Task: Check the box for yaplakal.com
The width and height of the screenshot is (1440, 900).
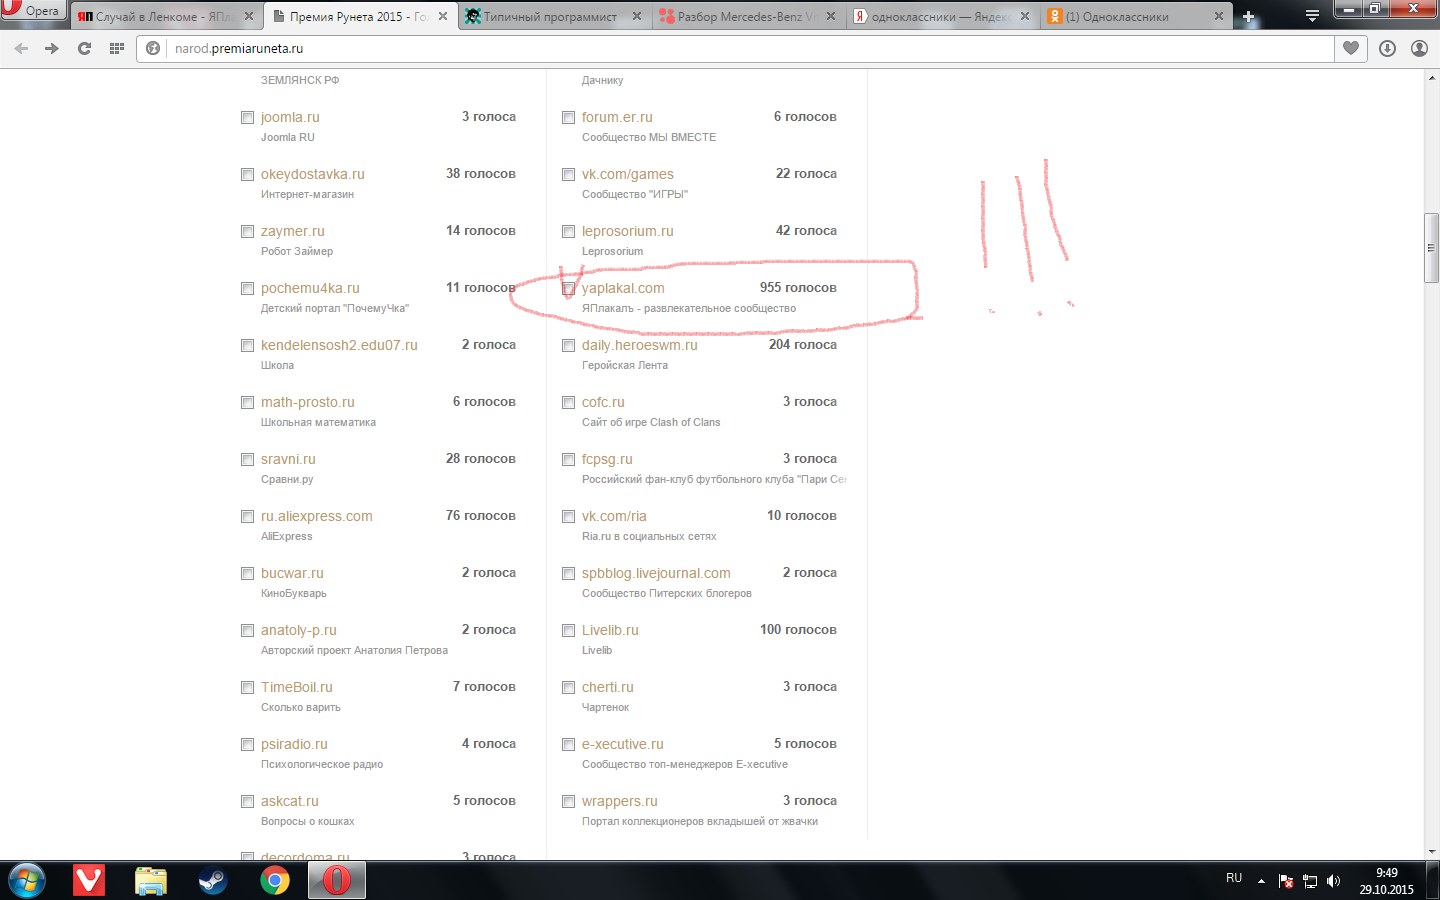Action: tap(569, 289)
